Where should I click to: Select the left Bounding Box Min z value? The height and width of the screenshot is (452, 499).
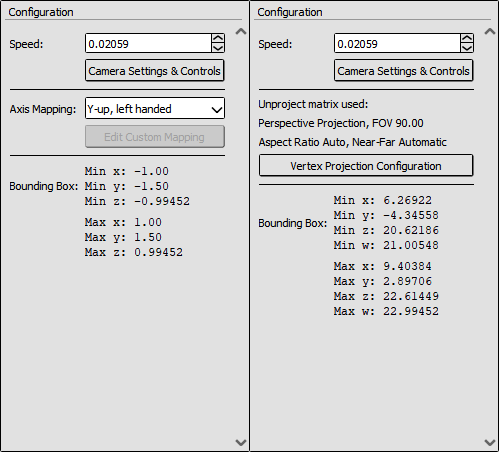[162, 201]
